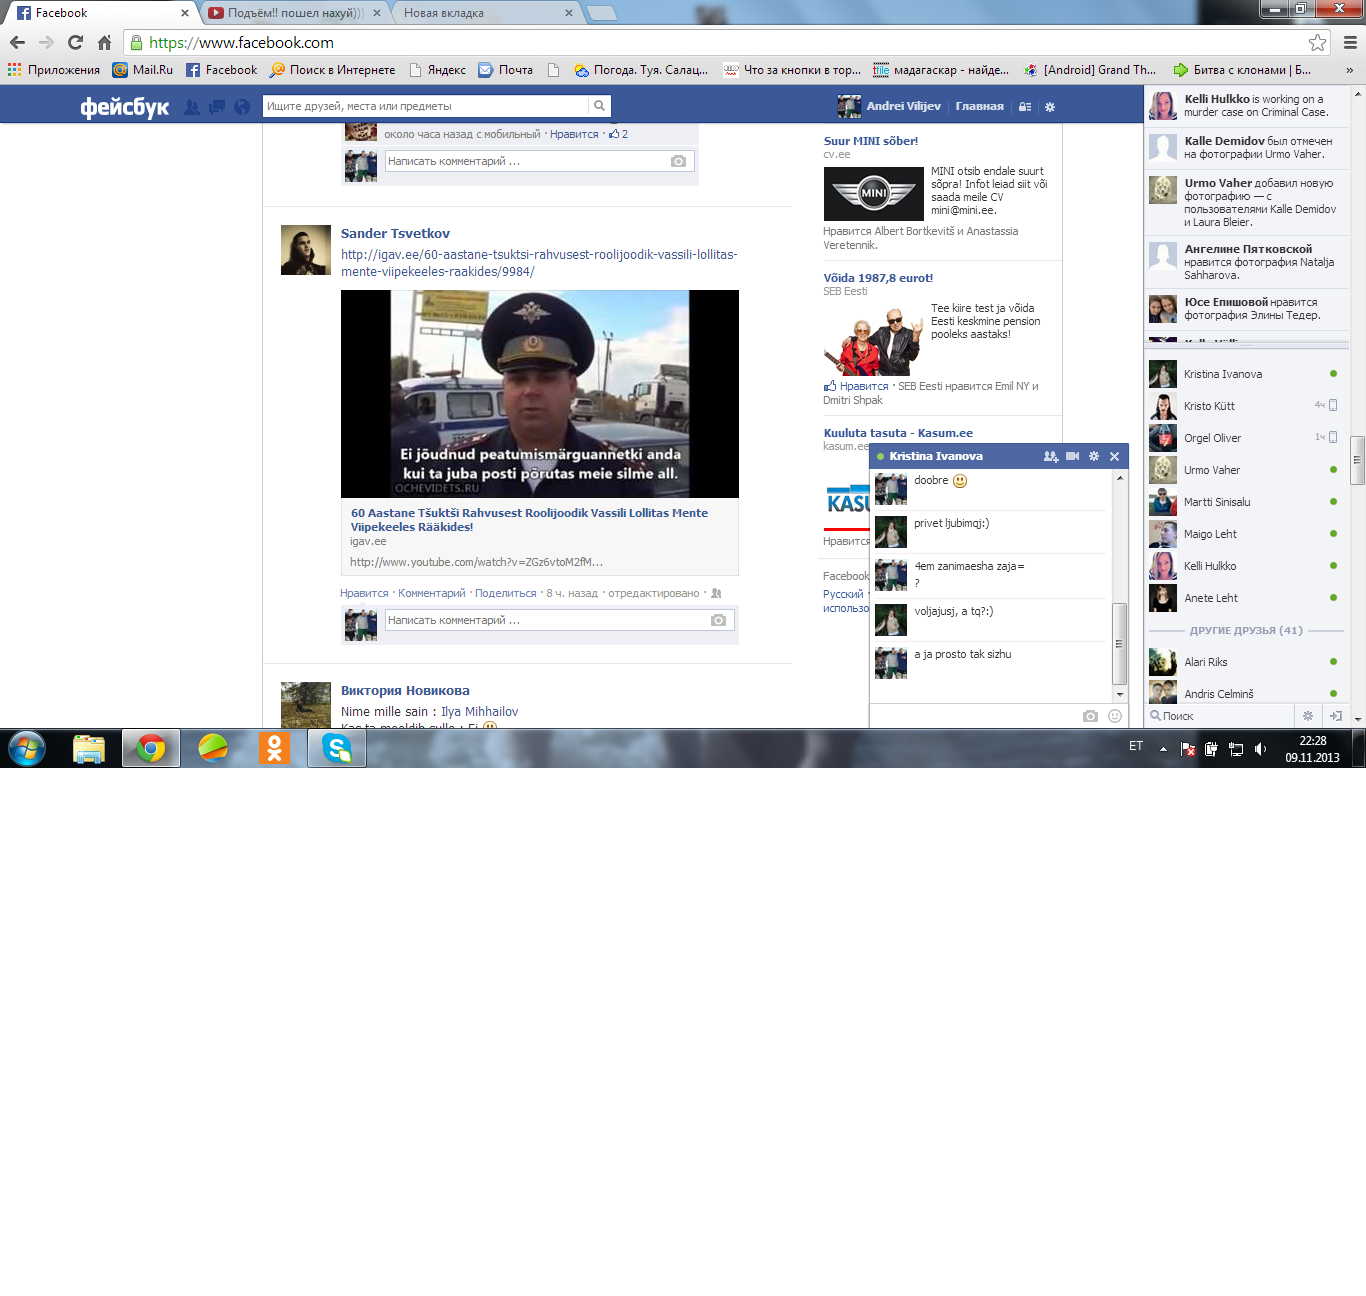1366x1296 pixels.
Task: Click chat sidebar Поиск search field
Action: click(1220, 716)
